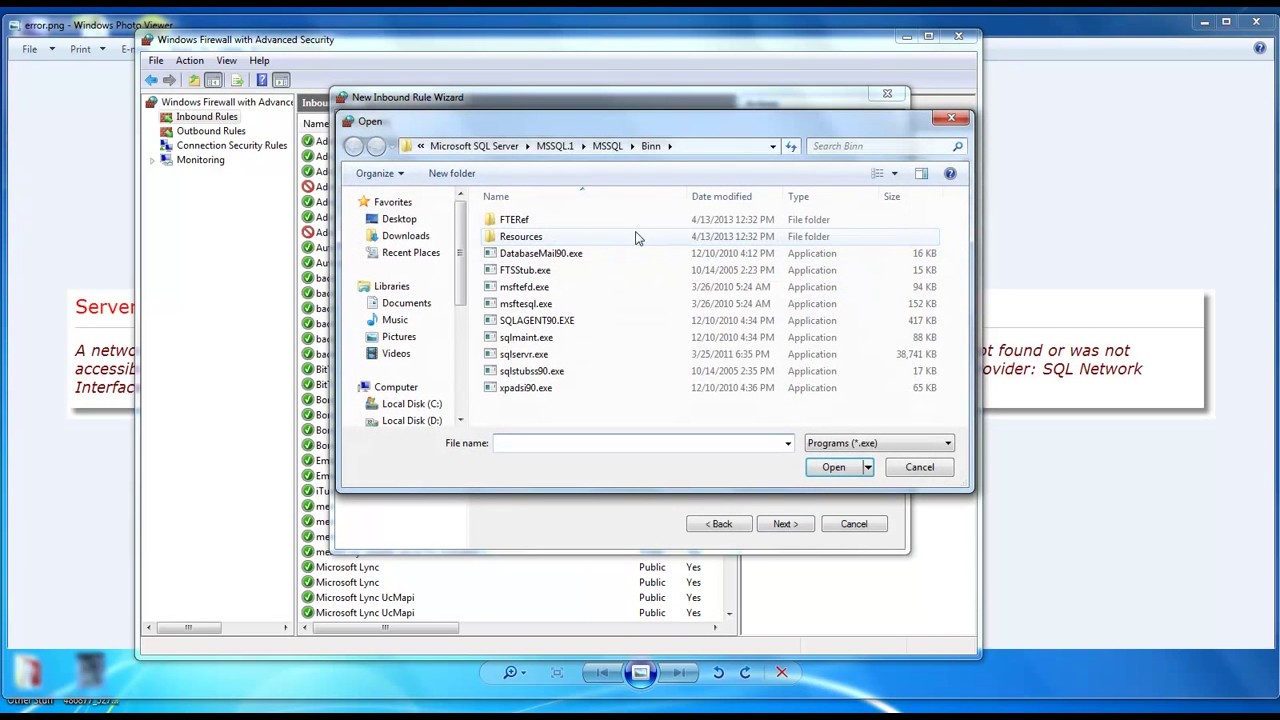Click the Forward arrow in Open dialog
1280x720 pixels.
376,146
